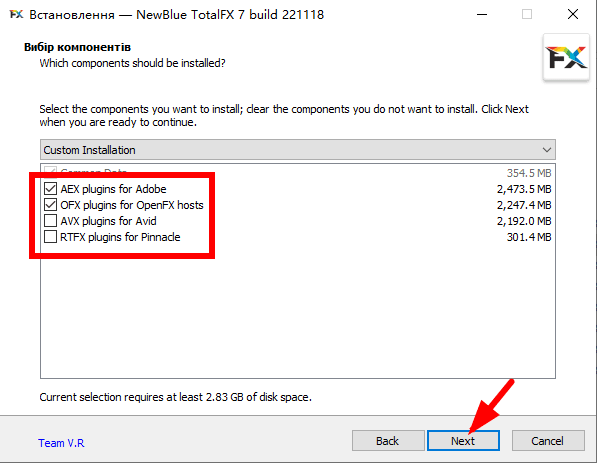This screenshot has height=463, width=597.
Task: Click the greyed Common Data checkbox
Action: click(x=51, y=171)
